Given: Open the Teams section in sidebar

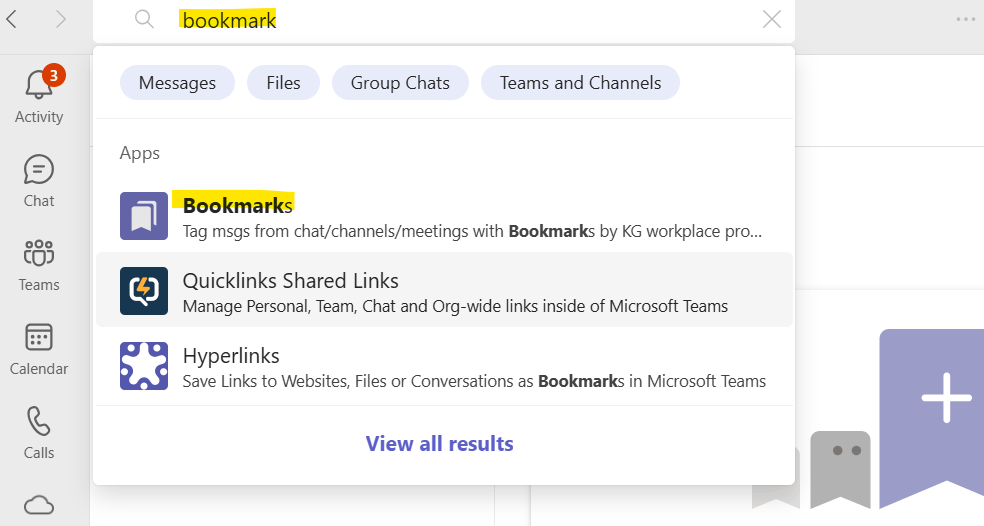Looking at the screenshot, I should point(39,265).
